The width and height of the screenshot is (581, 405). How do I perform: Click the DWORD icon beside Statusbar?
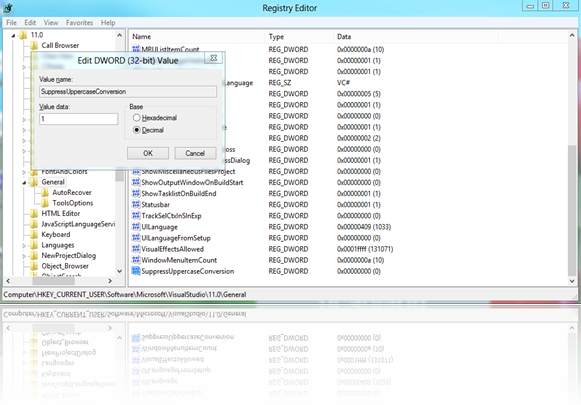(136, 205)
